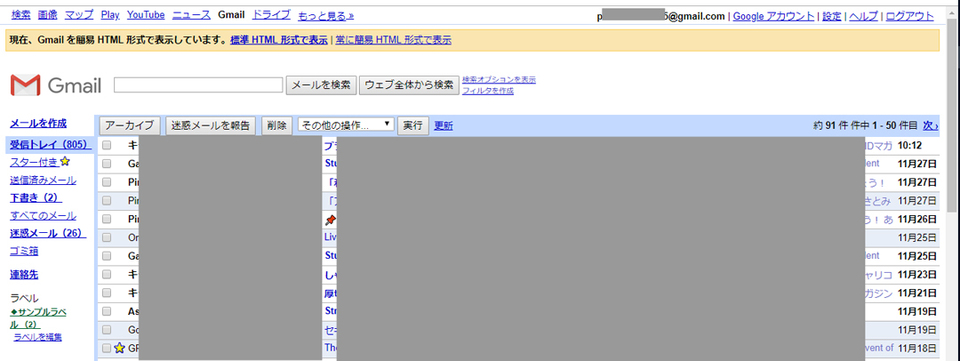Select the checkbox of the 11月26日 message

point(107,219)
